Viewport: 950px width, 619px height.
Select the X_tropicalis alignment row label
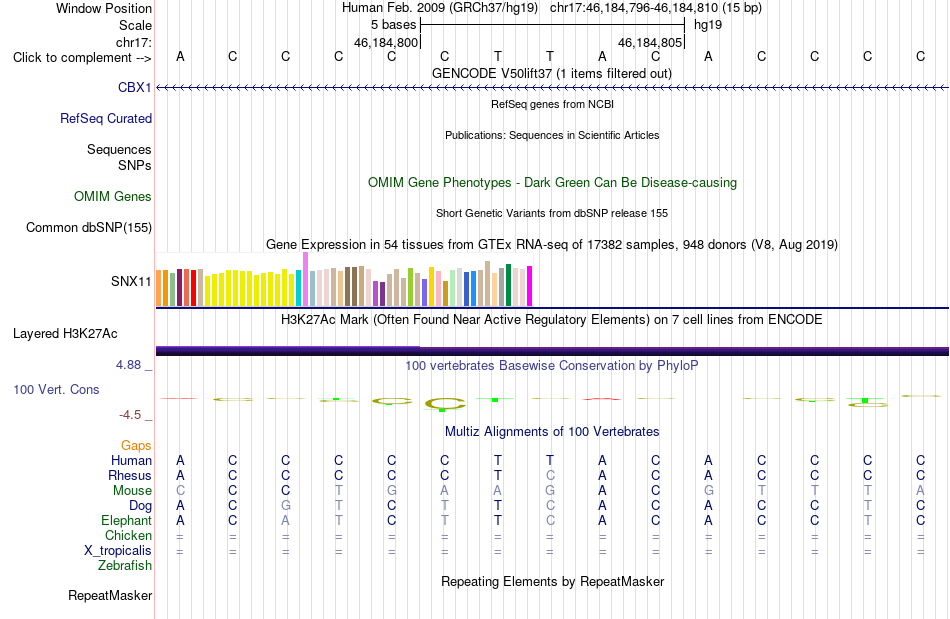tap(118, 551)
